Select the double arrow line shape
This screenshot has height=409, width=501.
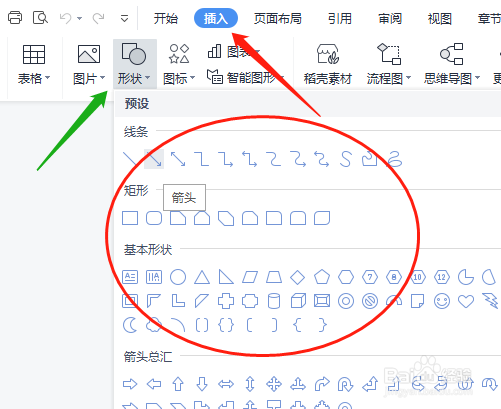(178, 159)
